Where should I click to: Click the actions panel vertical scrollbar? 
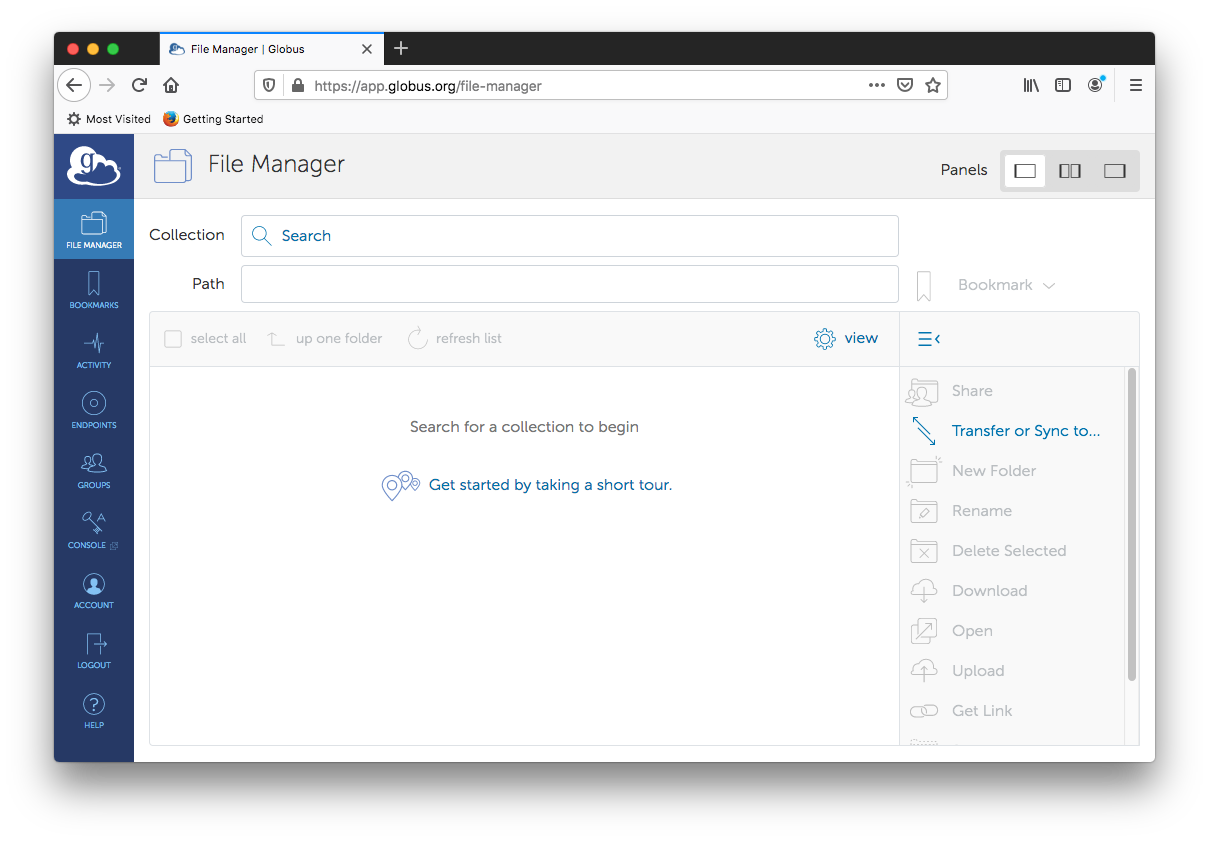click(1131, 524)
